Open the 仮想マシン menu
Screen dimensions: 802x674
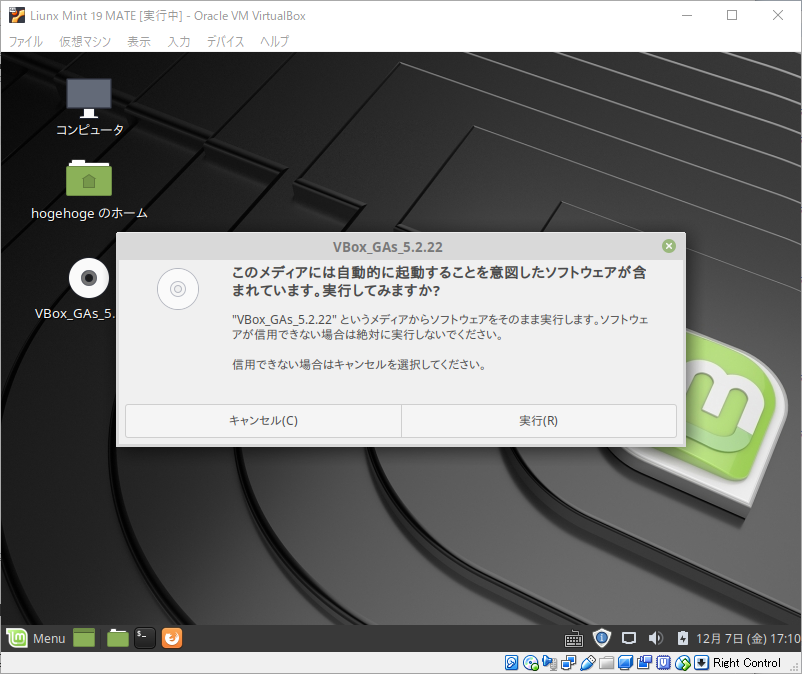85,41
